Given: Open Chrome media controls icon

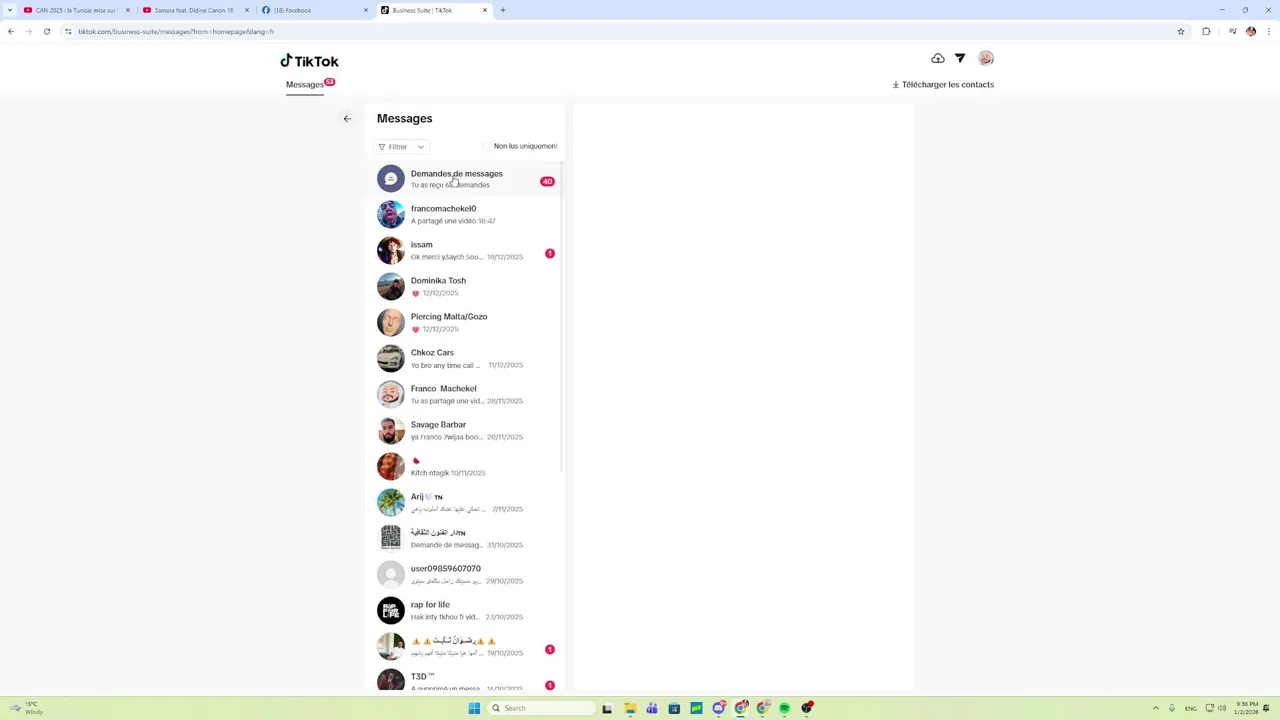Looking at the screenshot, I should 1233,31.
